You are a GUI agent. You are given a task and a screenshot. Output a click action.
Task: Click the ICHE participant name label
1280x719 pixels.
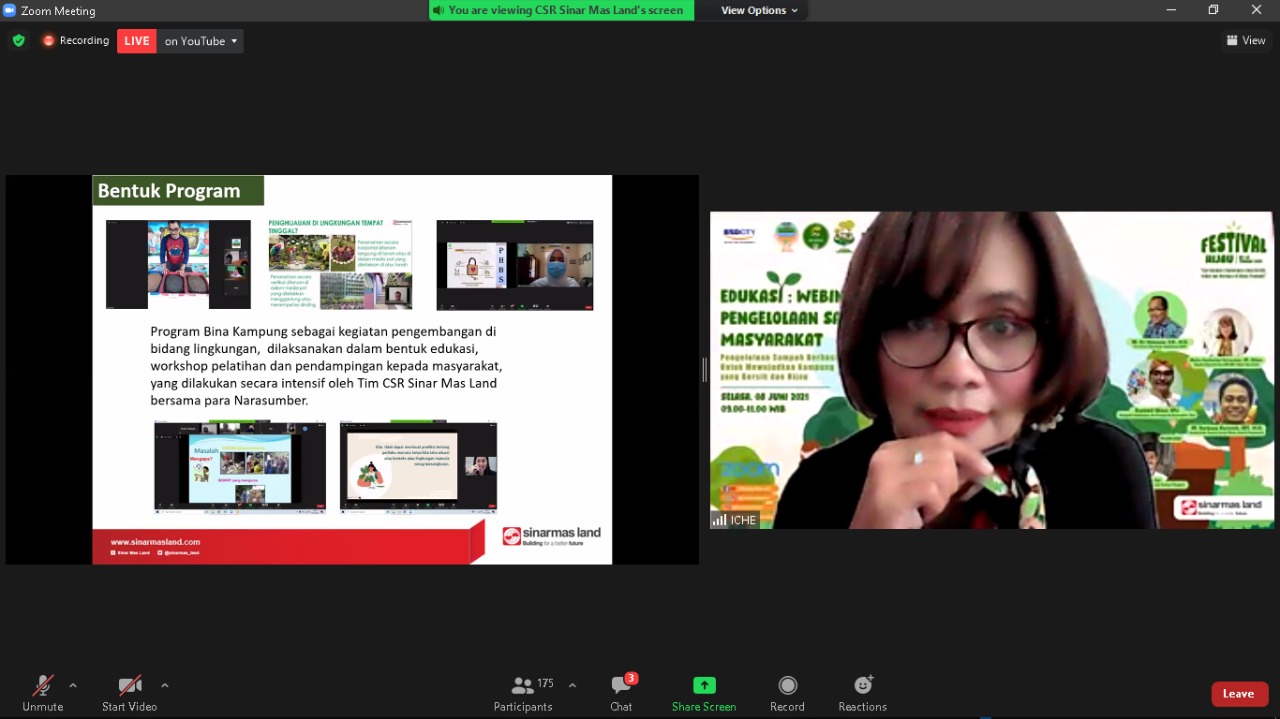click(x=735, y=520)
